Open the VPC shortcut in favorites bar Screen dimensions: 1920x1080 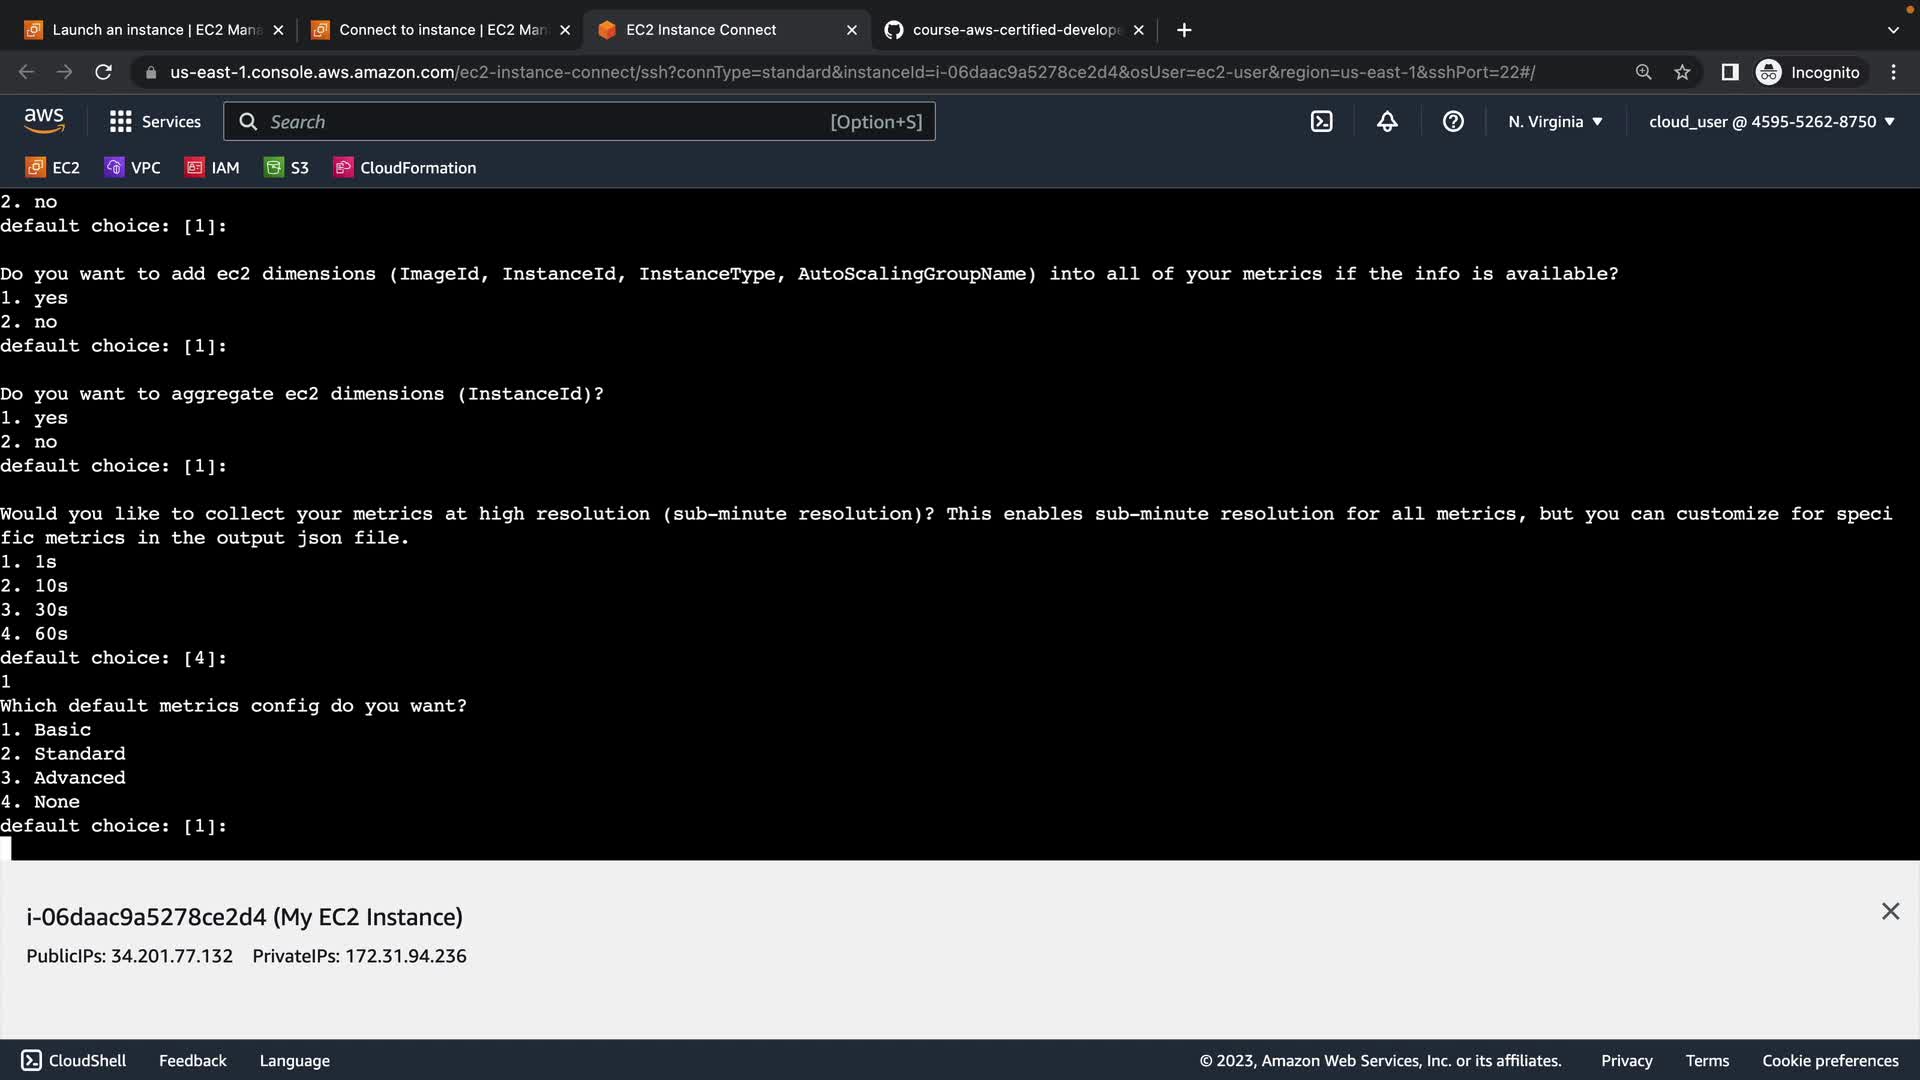133,168
